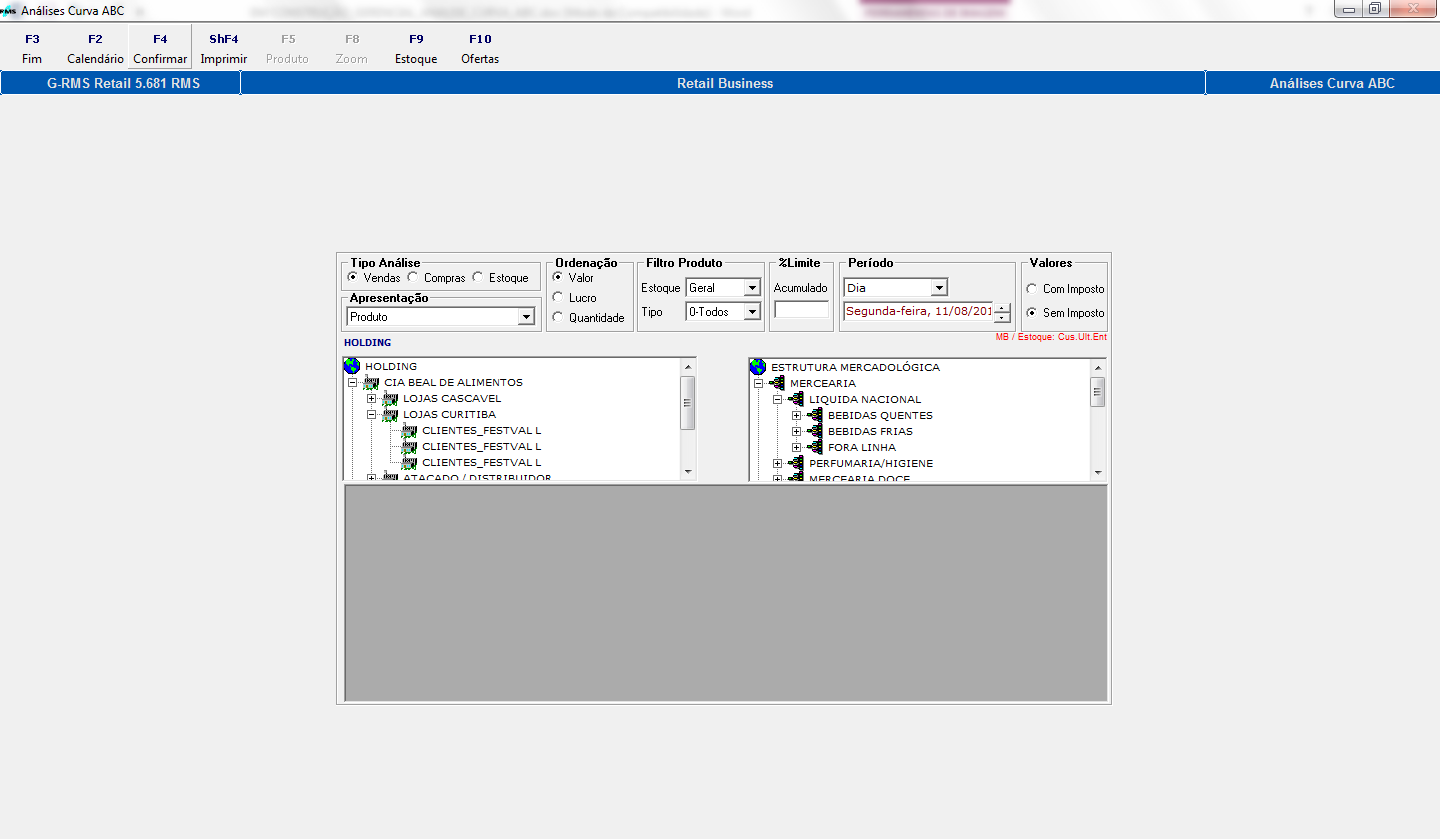The height and width of the screenshot is (839, 1440).
Task: Select MERCEARIA DOCE tree row
Action: click(859, 478)
